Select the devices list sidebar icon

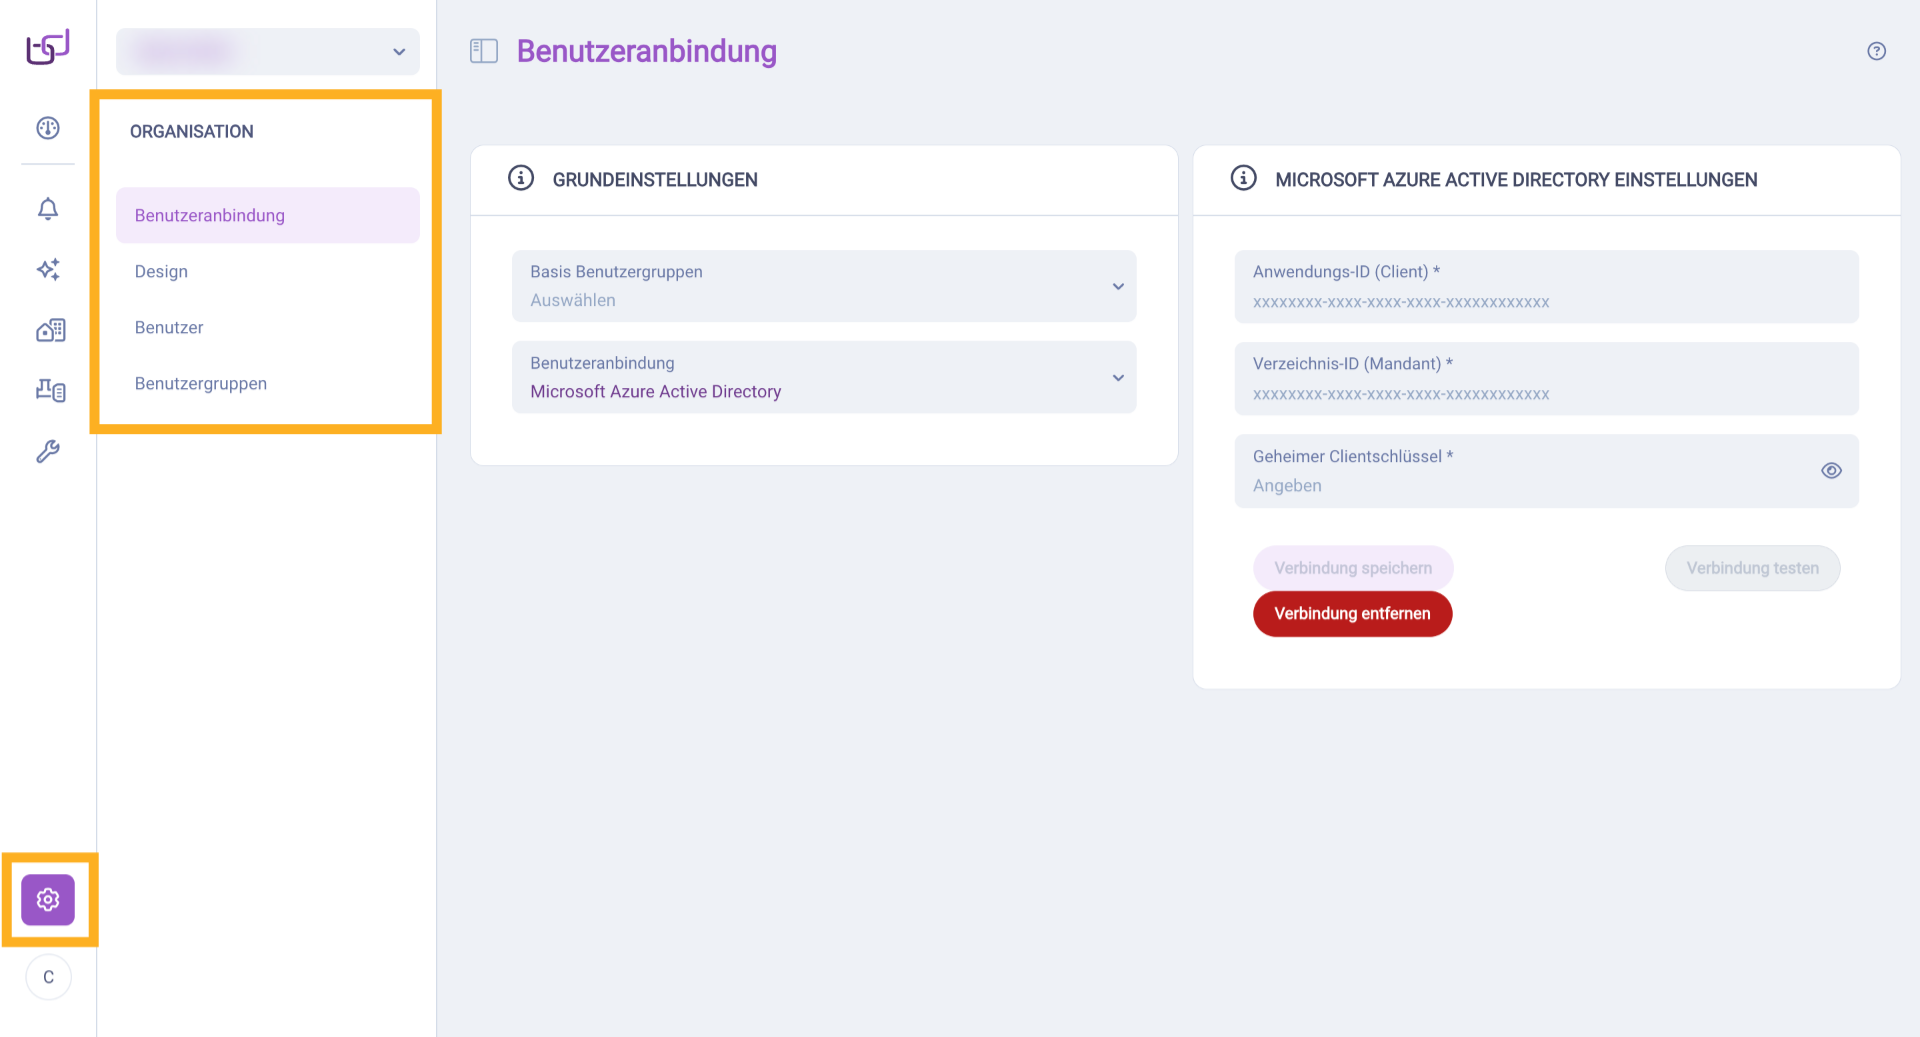coord(49,390)
